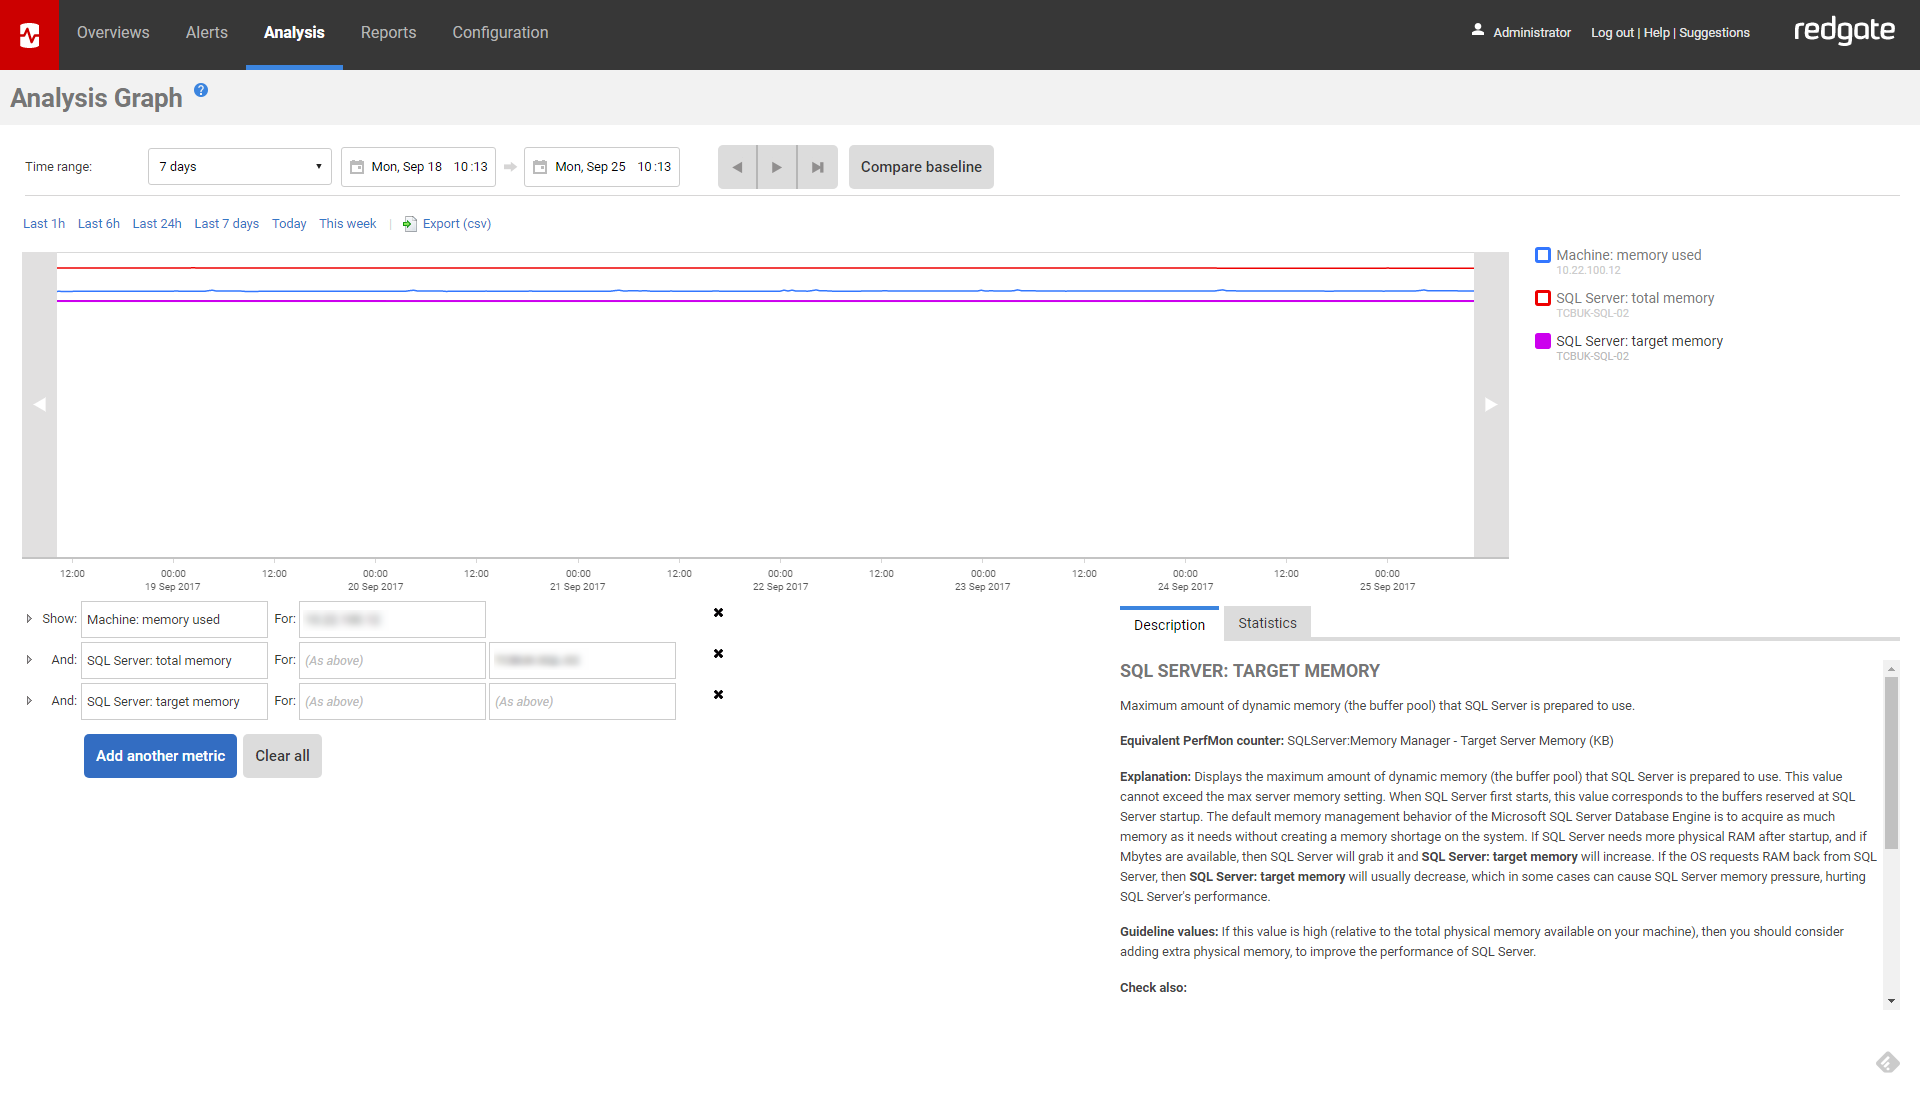Open machine selector for target memory row

pyautogui.click(x=392, y=702)
